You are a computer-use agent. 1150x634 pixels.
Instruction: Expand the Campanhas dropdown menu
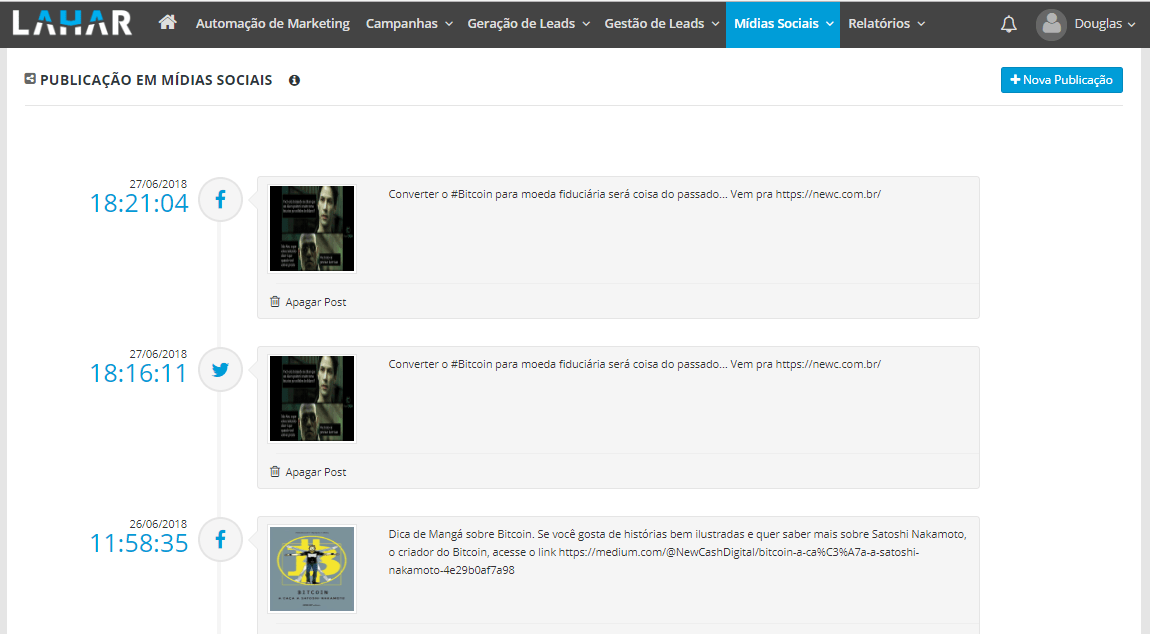pos(408,21)
